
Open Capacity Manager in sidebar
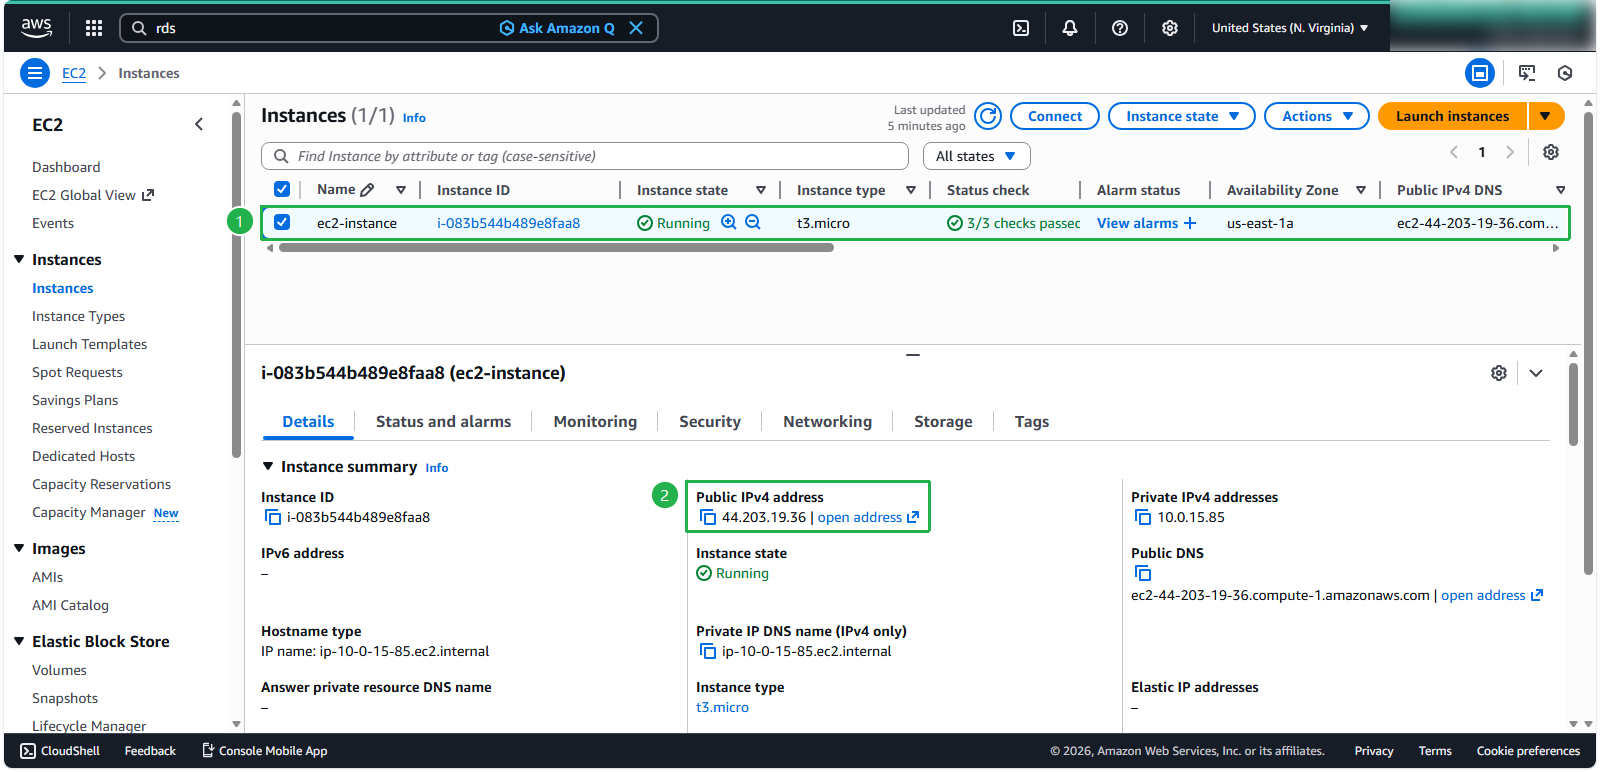pyautogui.click(x=89, y=512)
